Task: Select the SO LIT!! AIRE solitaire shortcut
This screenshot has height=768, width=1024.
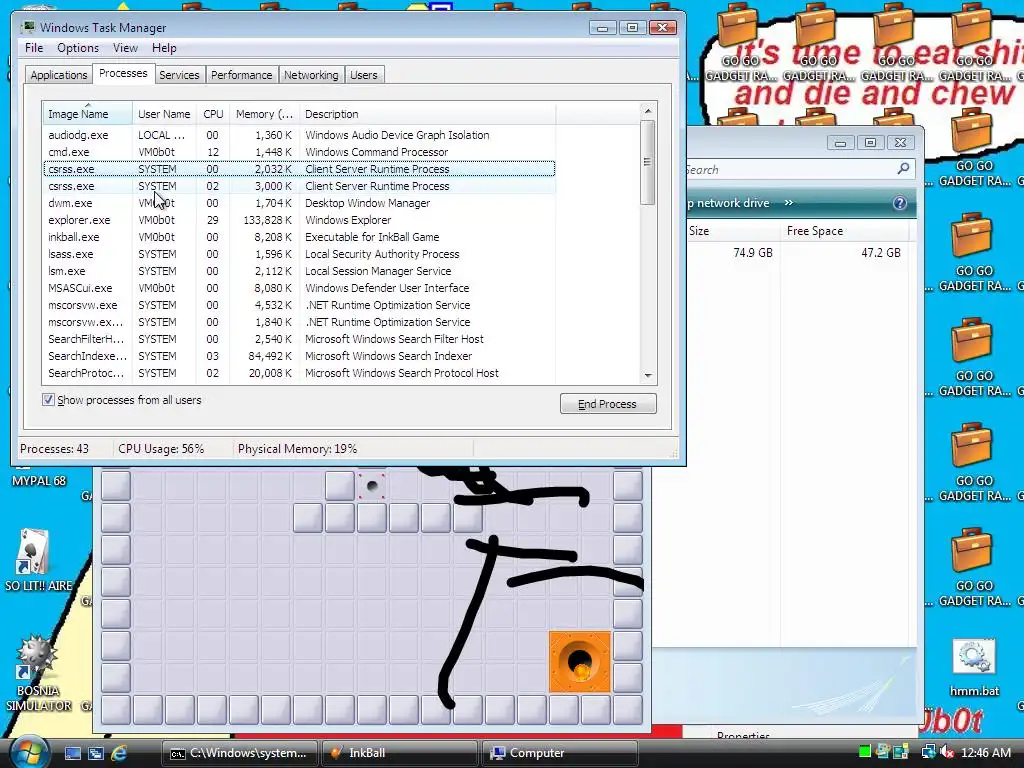Action: [x=38, y=560]
